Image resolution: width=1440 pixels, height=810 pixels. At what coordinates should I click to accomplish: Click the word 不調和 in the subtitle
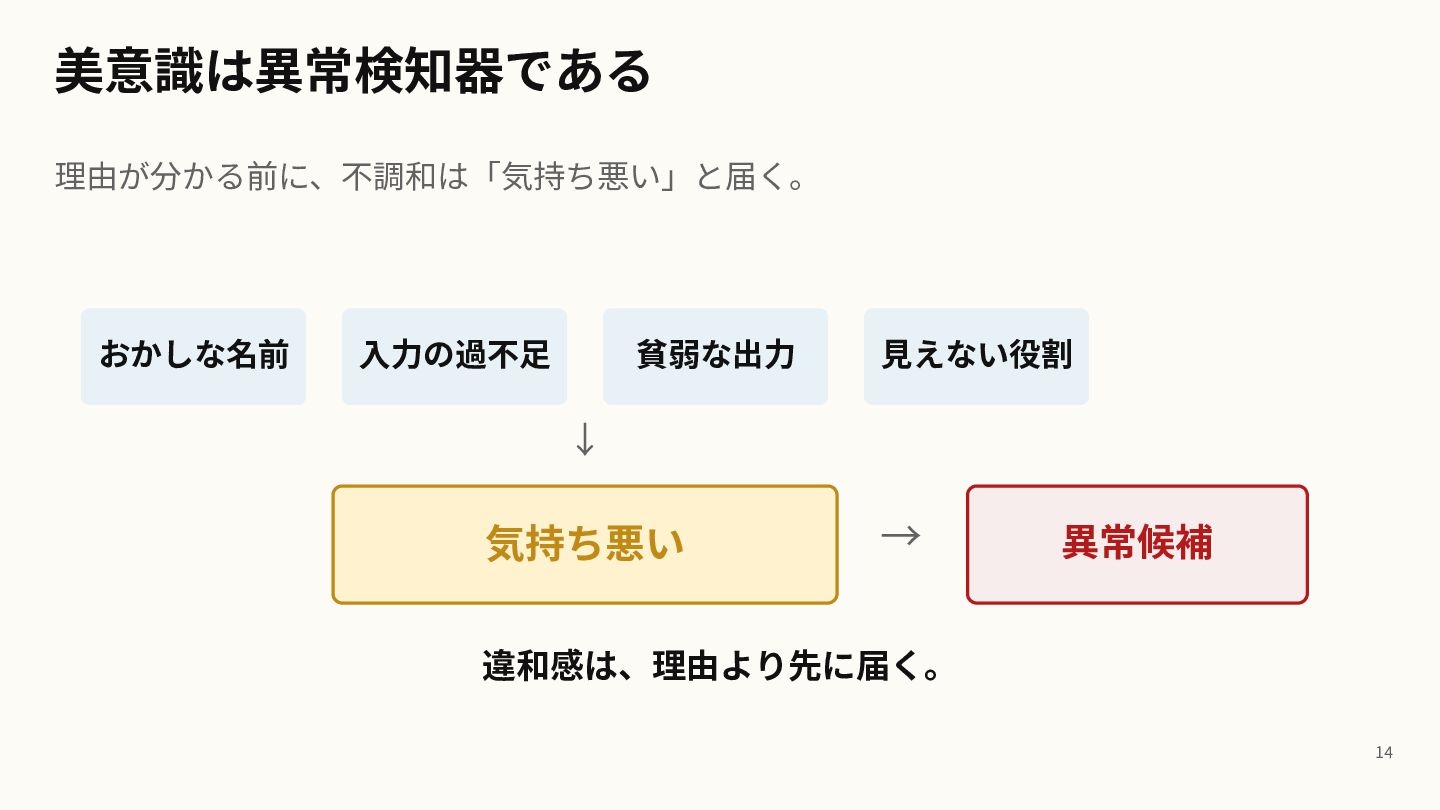click(x=389, y=177)
